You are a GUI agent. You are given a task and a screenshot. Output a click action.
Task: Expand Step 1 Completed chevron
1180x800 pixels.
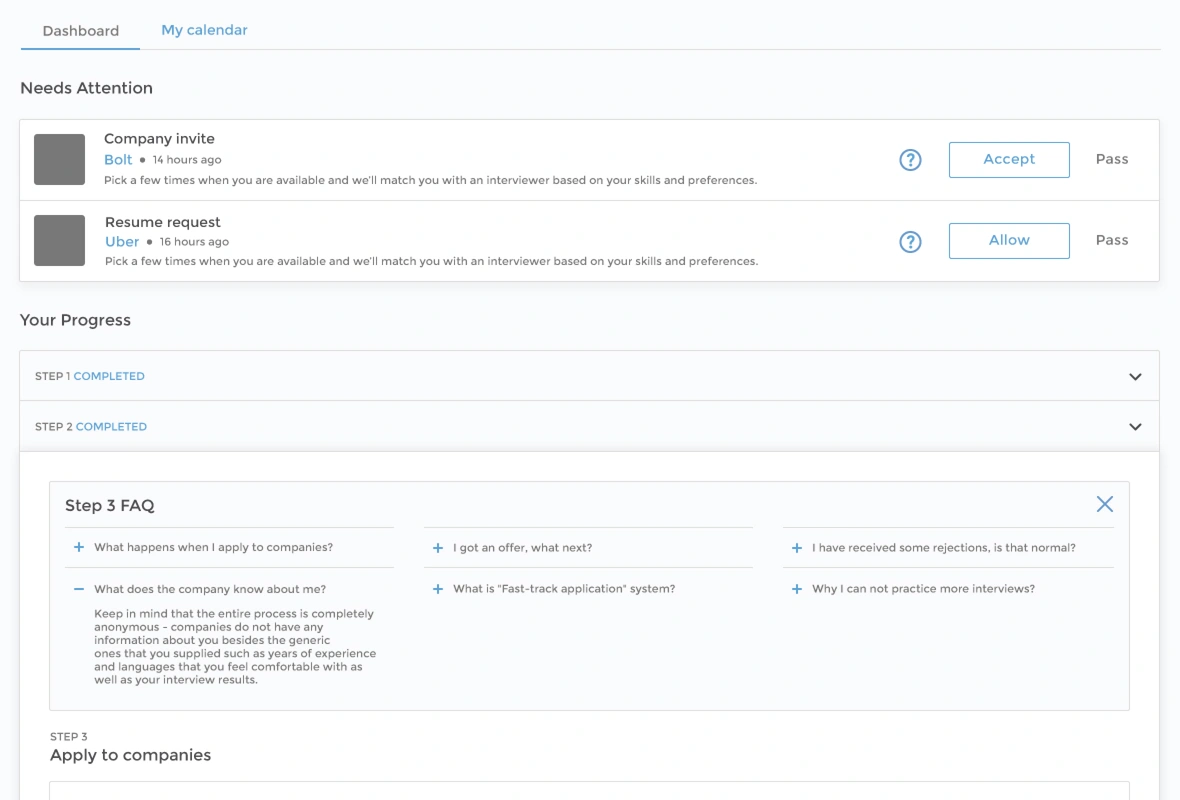coord(1135,376)
